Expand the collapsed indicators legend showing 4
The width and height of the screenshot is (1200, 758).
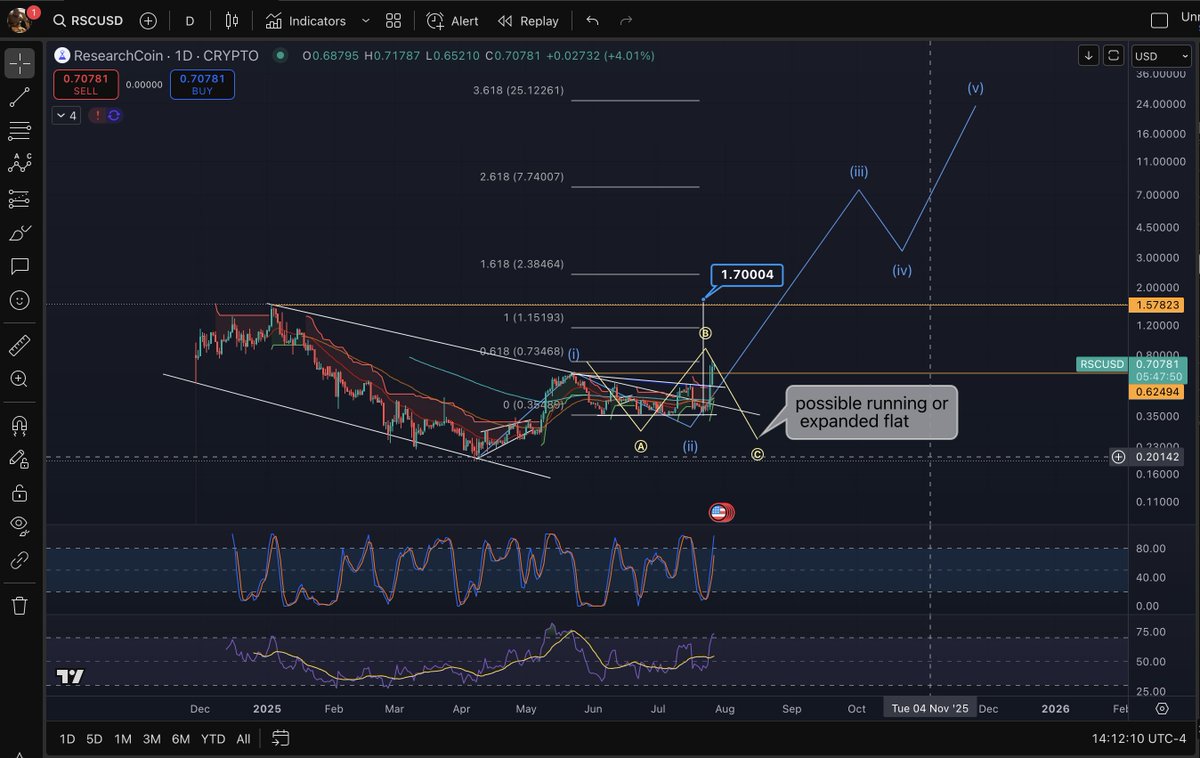pos(67,115)
